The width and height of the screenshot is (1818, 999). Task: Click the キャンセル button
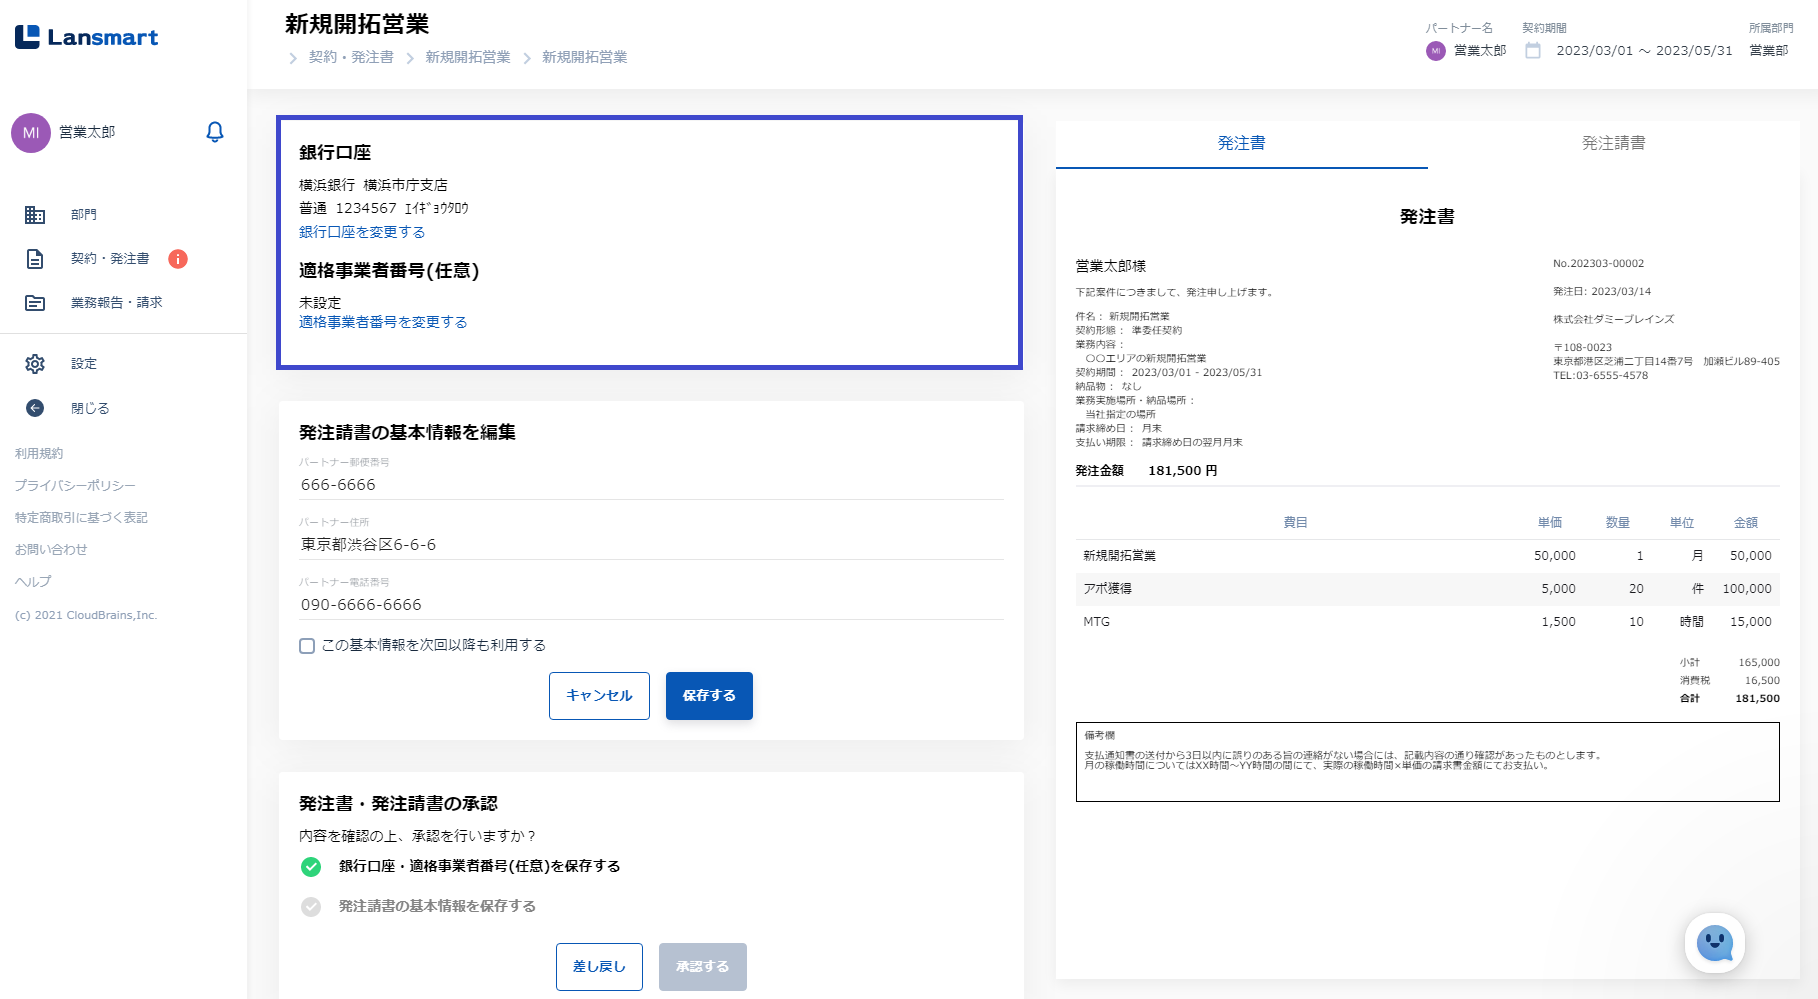599,696
